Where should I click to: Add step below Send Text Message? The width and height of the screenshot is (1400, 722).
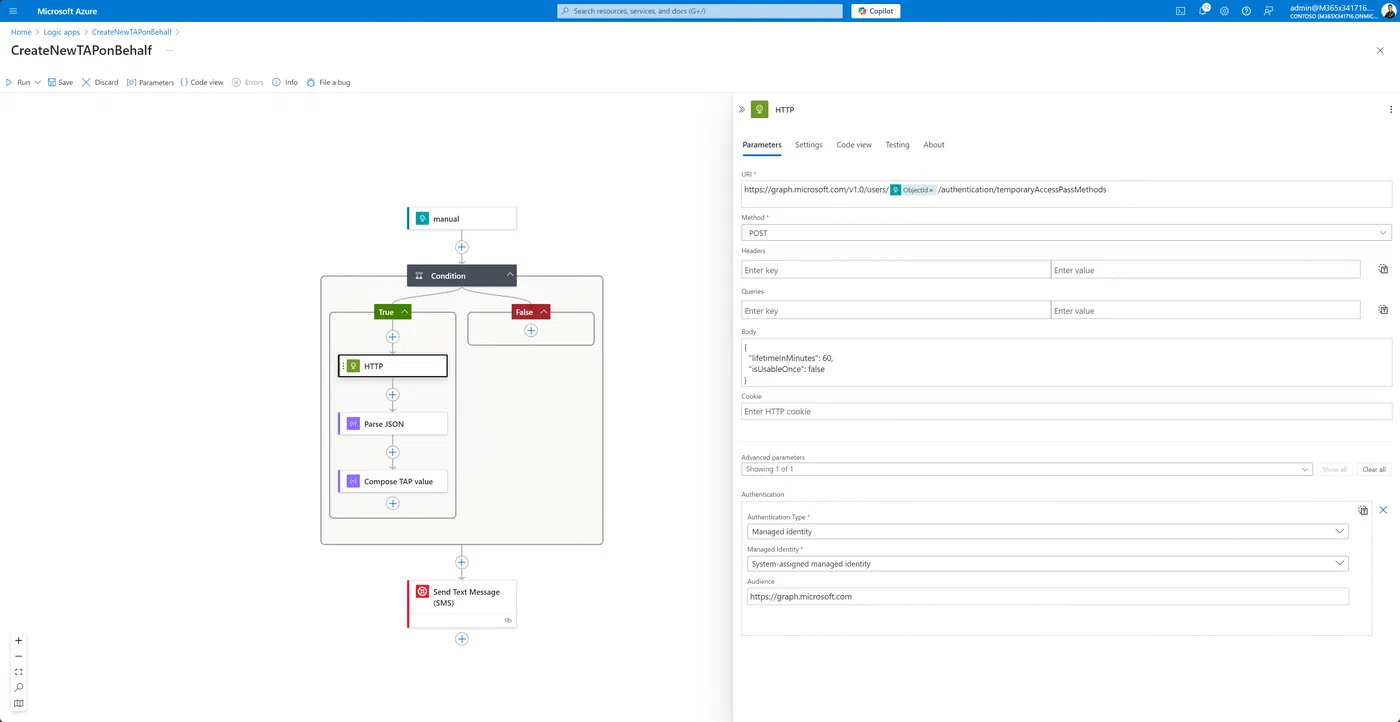coord(461,638)
